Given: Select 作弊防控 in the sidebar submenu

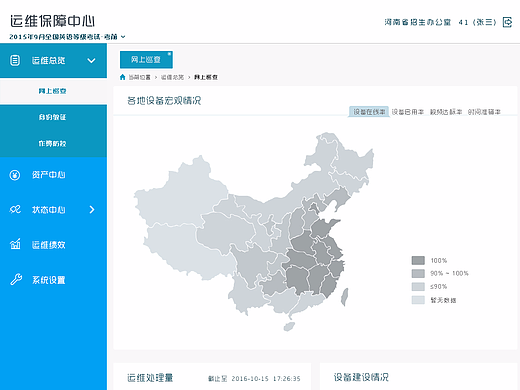Looking at the screenshot, I should 53,144.
